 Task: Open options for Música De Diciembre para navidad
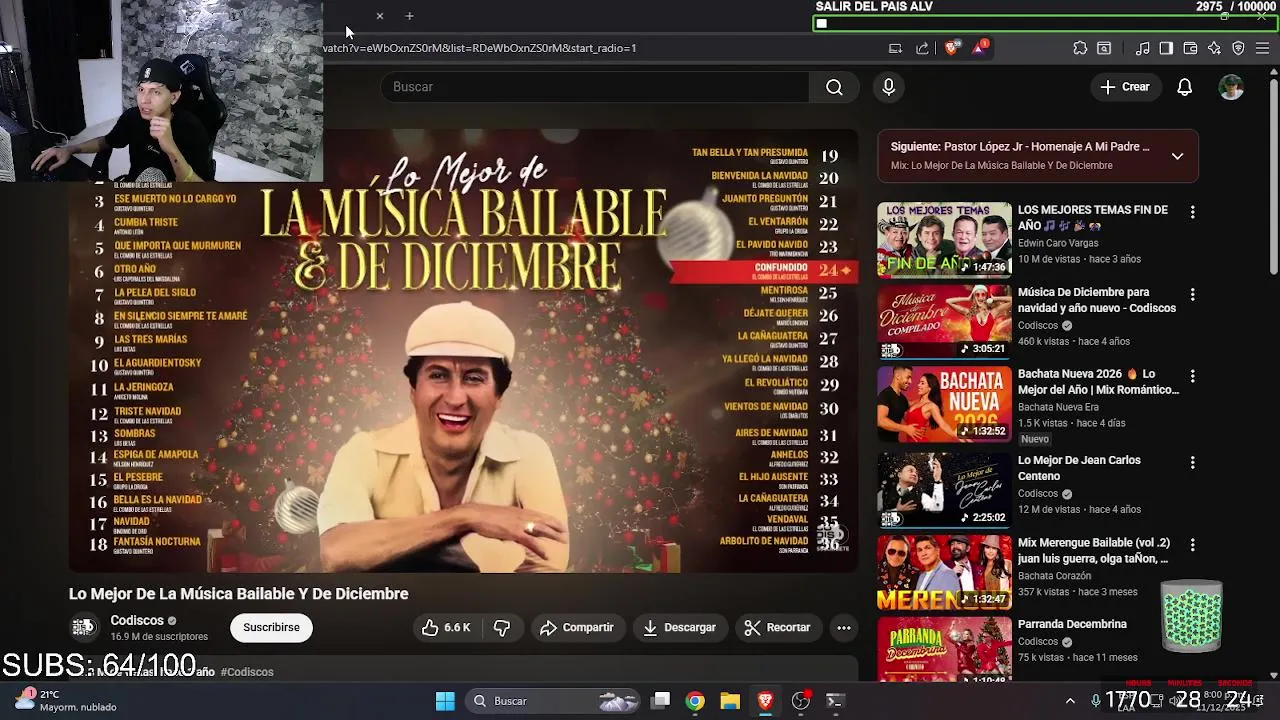click(1192, 294)
